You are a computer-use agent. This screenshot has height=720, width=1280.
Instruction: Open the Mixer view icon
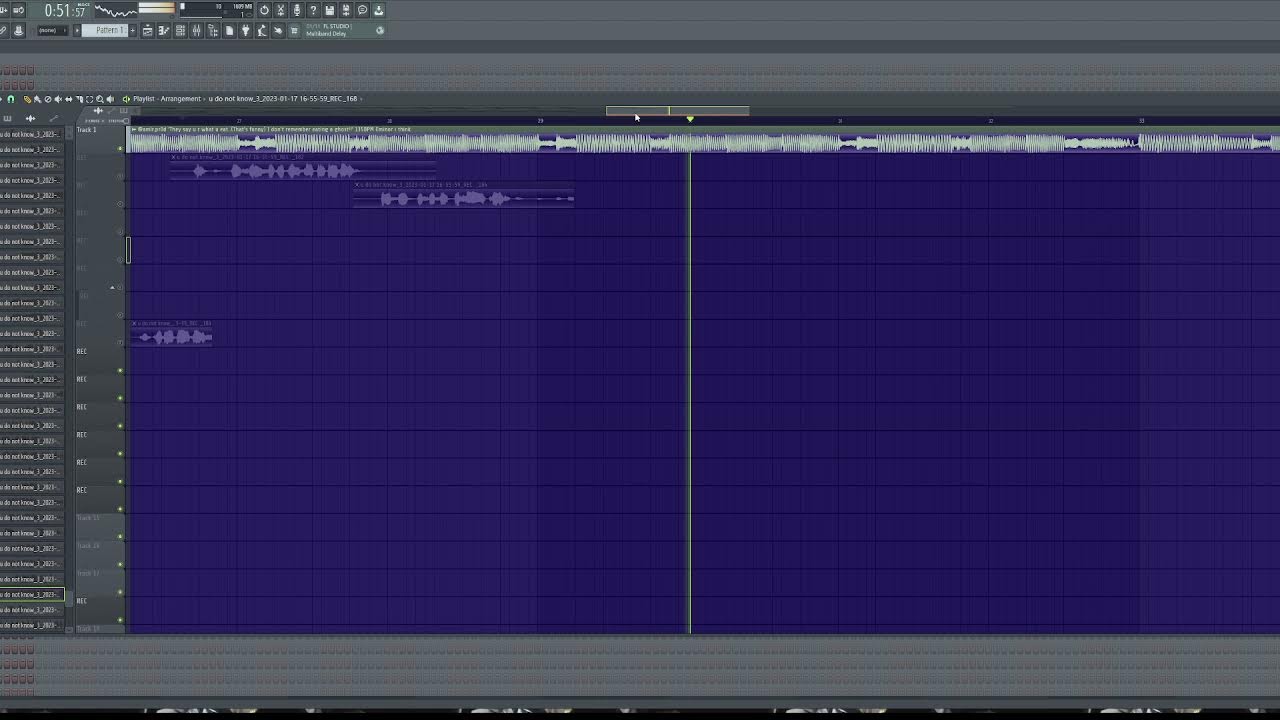(196, 30)
